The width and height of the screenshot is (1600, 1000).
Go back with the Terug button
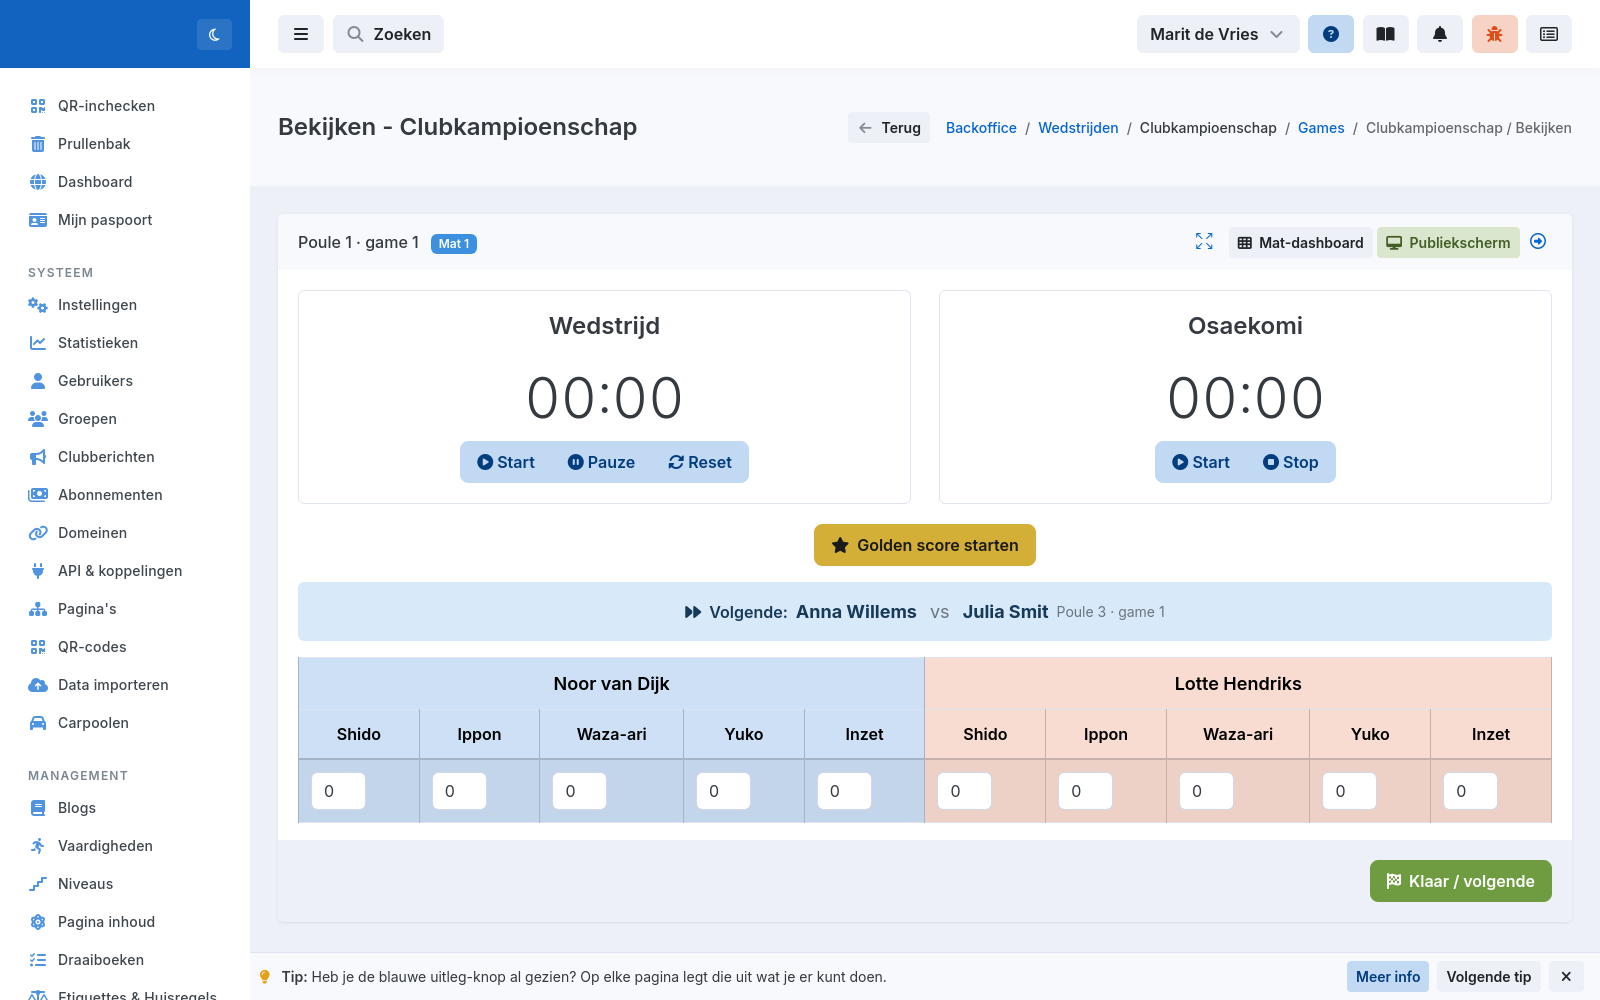pos(889,128)
